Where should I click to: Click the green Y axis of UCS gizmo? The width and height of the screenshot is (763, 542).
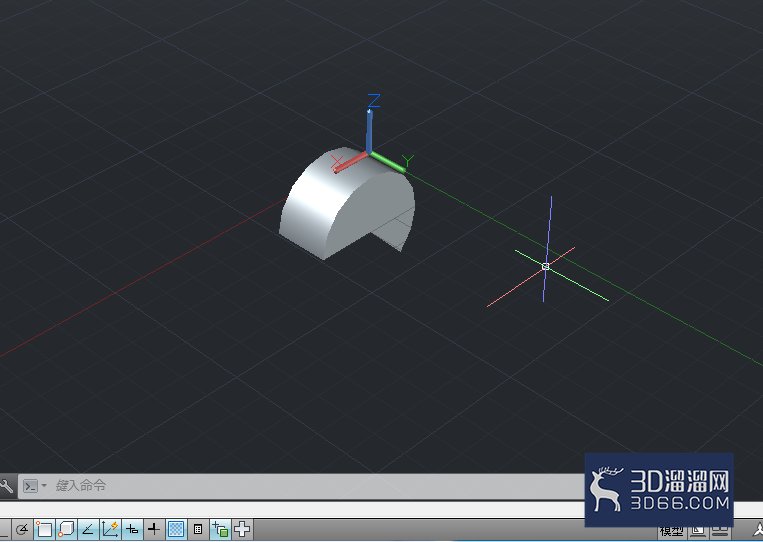pyautogui.click(x=388, y=162)
